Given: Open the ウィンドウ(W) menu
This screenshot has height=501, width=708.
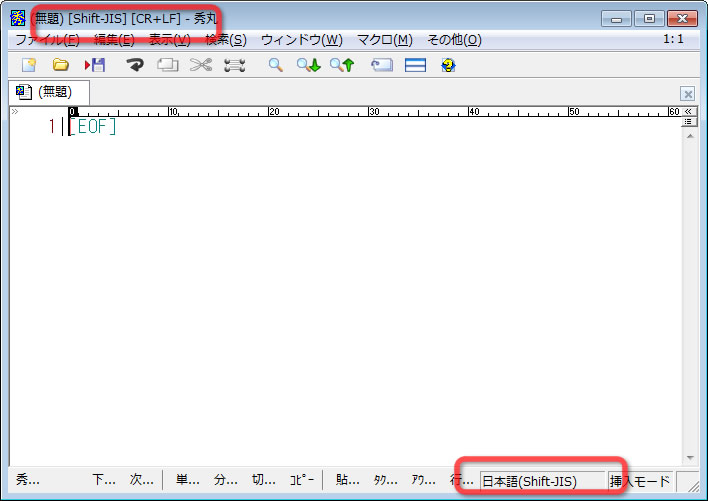Looking at the screenshot, I should [x=302, y=40].
